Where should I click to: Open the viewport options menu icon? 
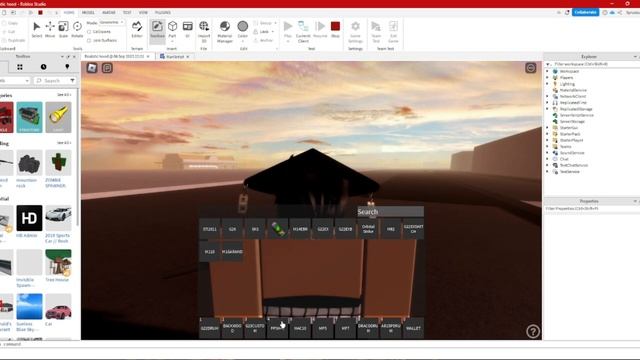point(530,68)
